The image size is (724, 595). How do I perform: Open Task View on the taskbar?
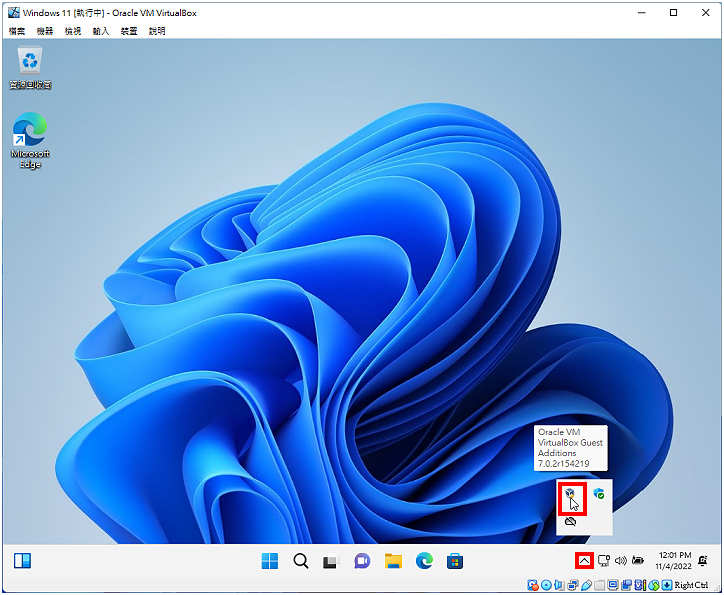tap(331, 561)
